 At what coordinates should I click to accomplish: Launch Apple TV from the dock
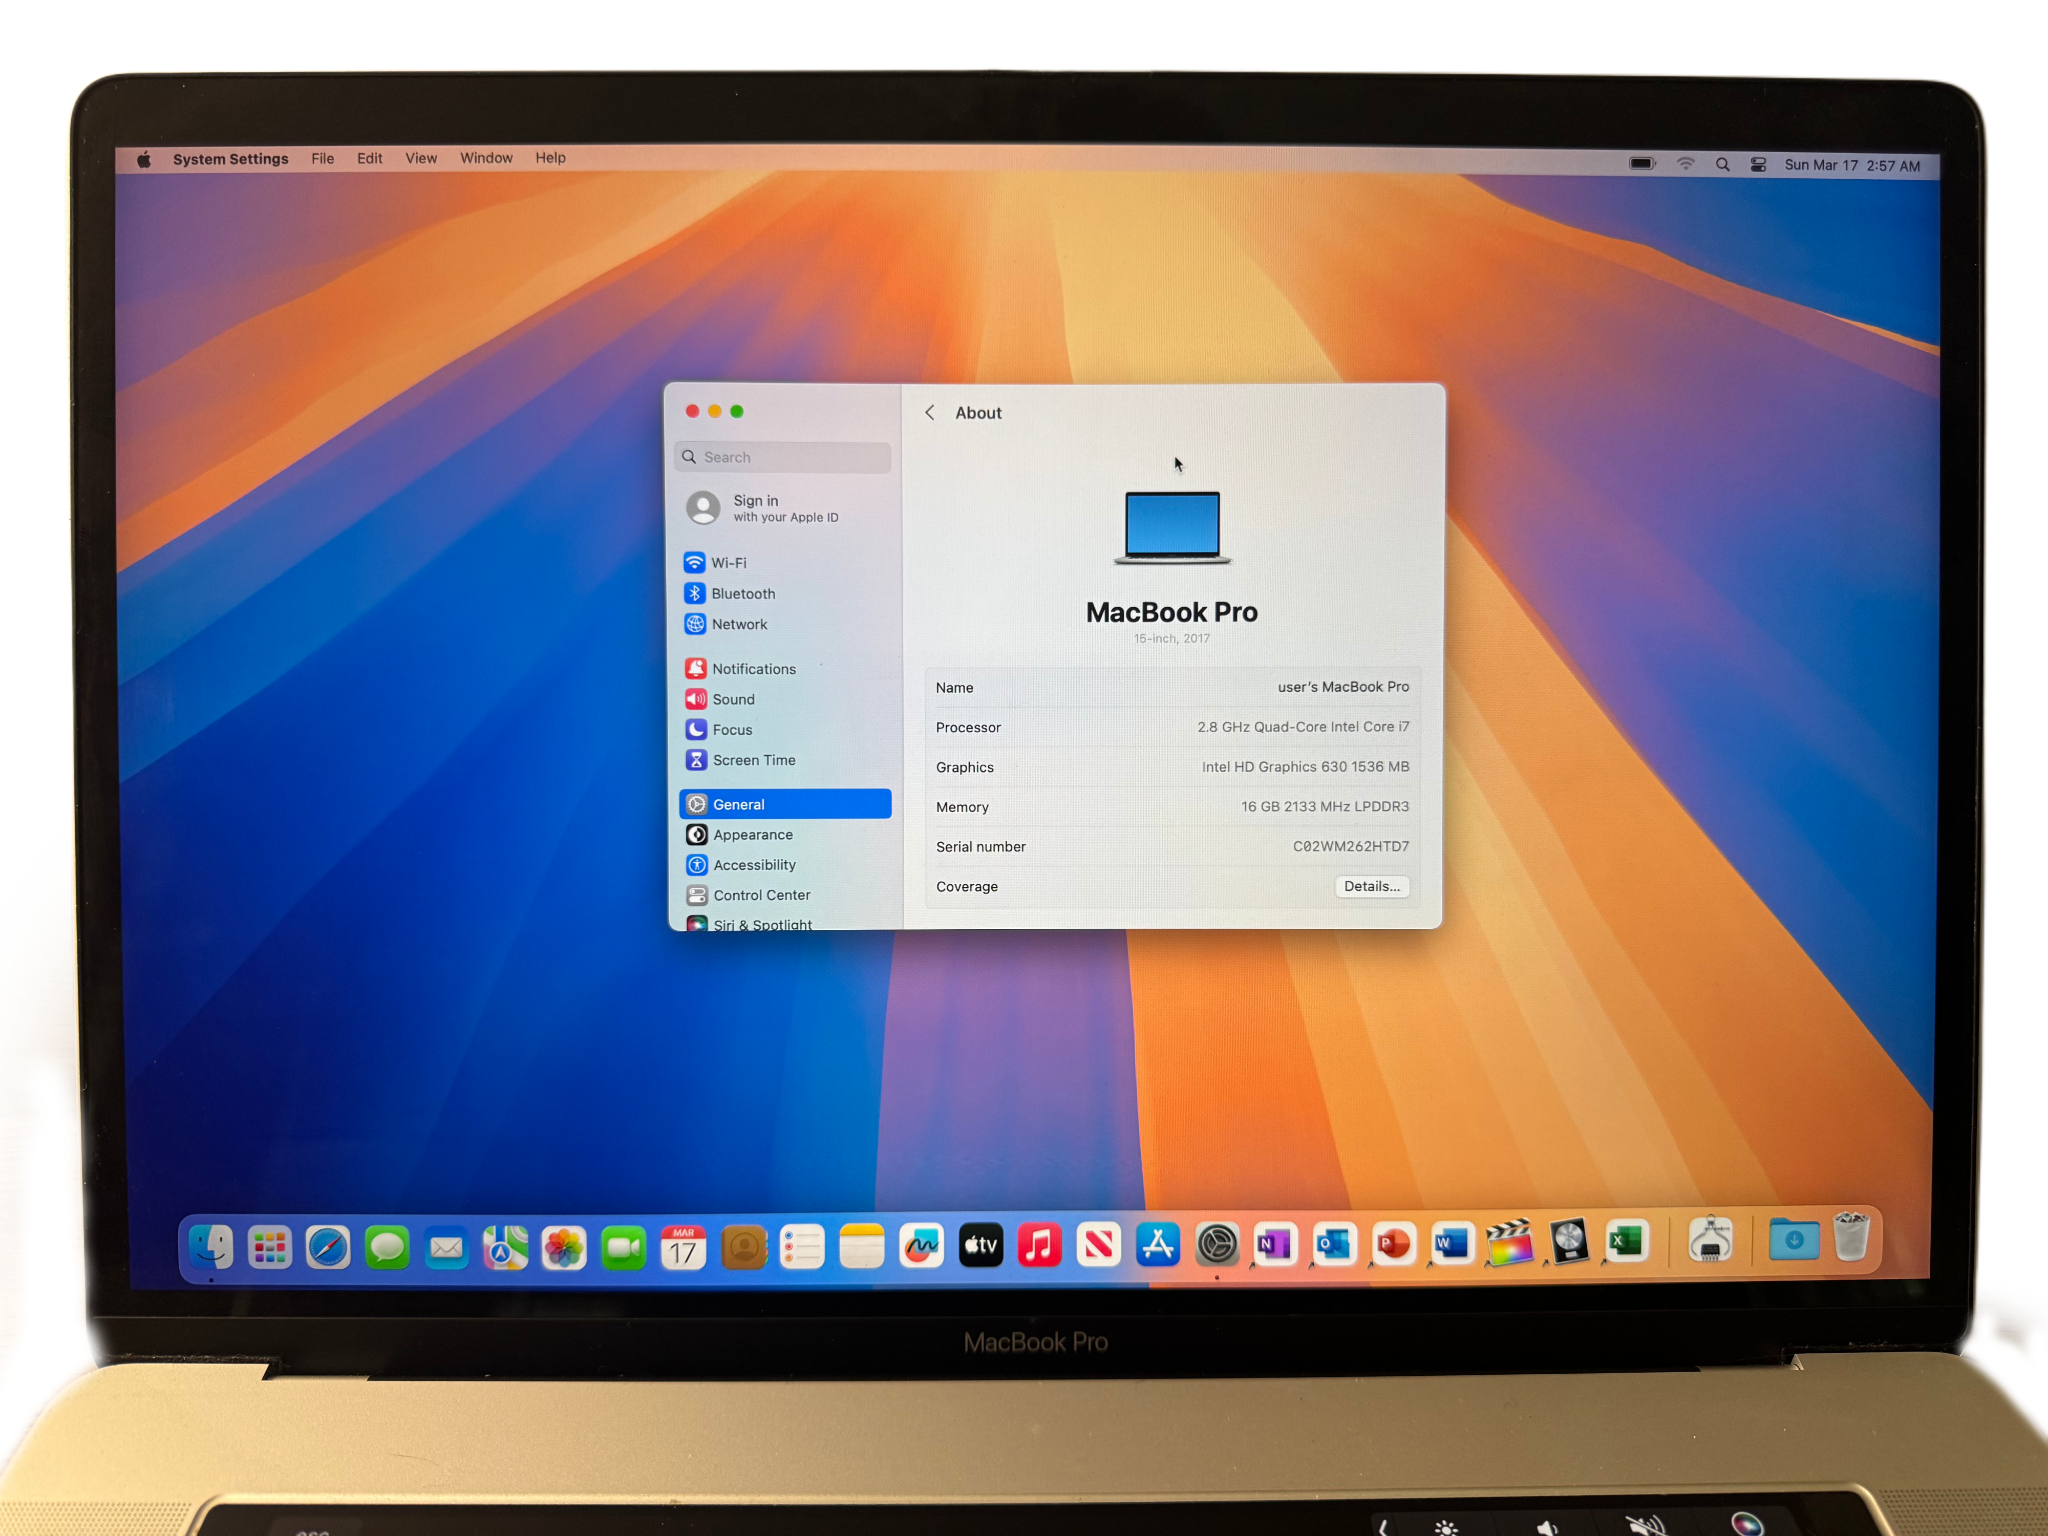(980, 1245)
